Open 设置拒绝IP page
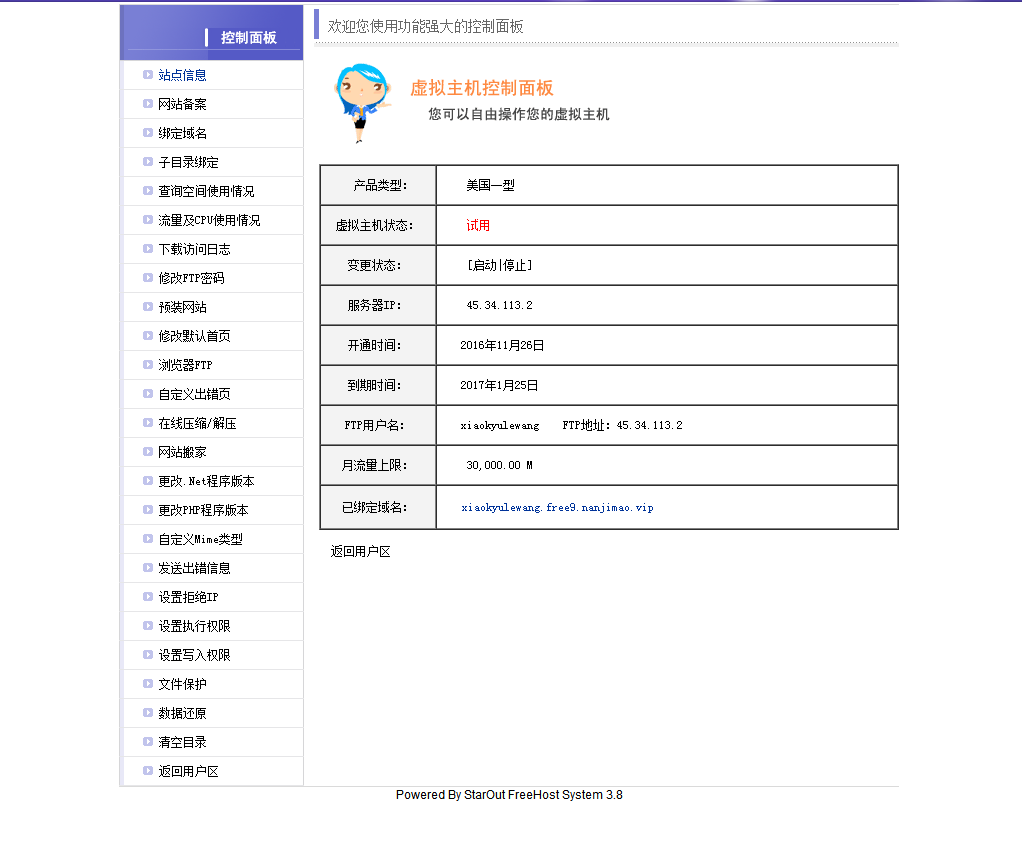Image resolution: width=1022 pixels, height=850 pixels. point(188,597)
